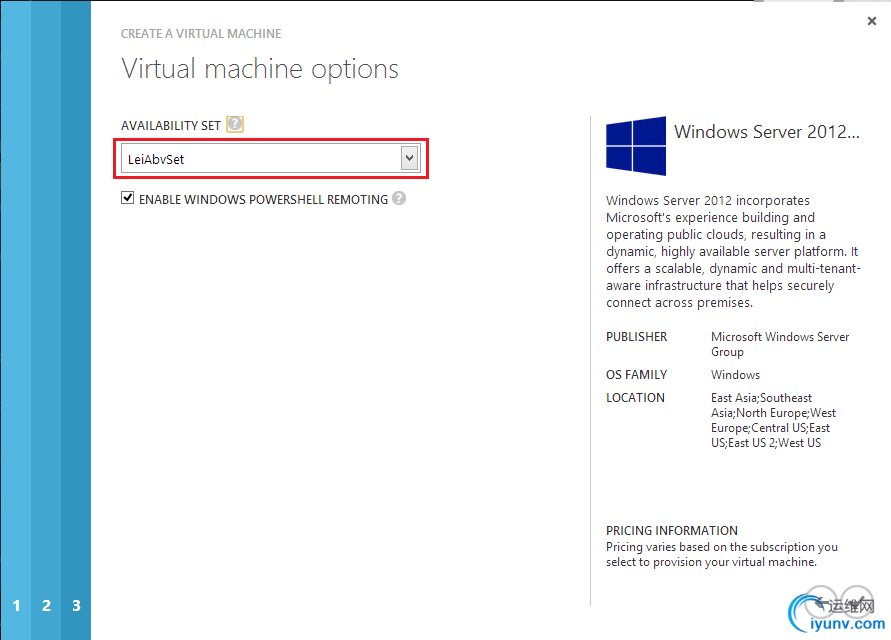Click the 'LOCATION' label
The width and height of the screenshot is (891, 640).
click(635, 398)
